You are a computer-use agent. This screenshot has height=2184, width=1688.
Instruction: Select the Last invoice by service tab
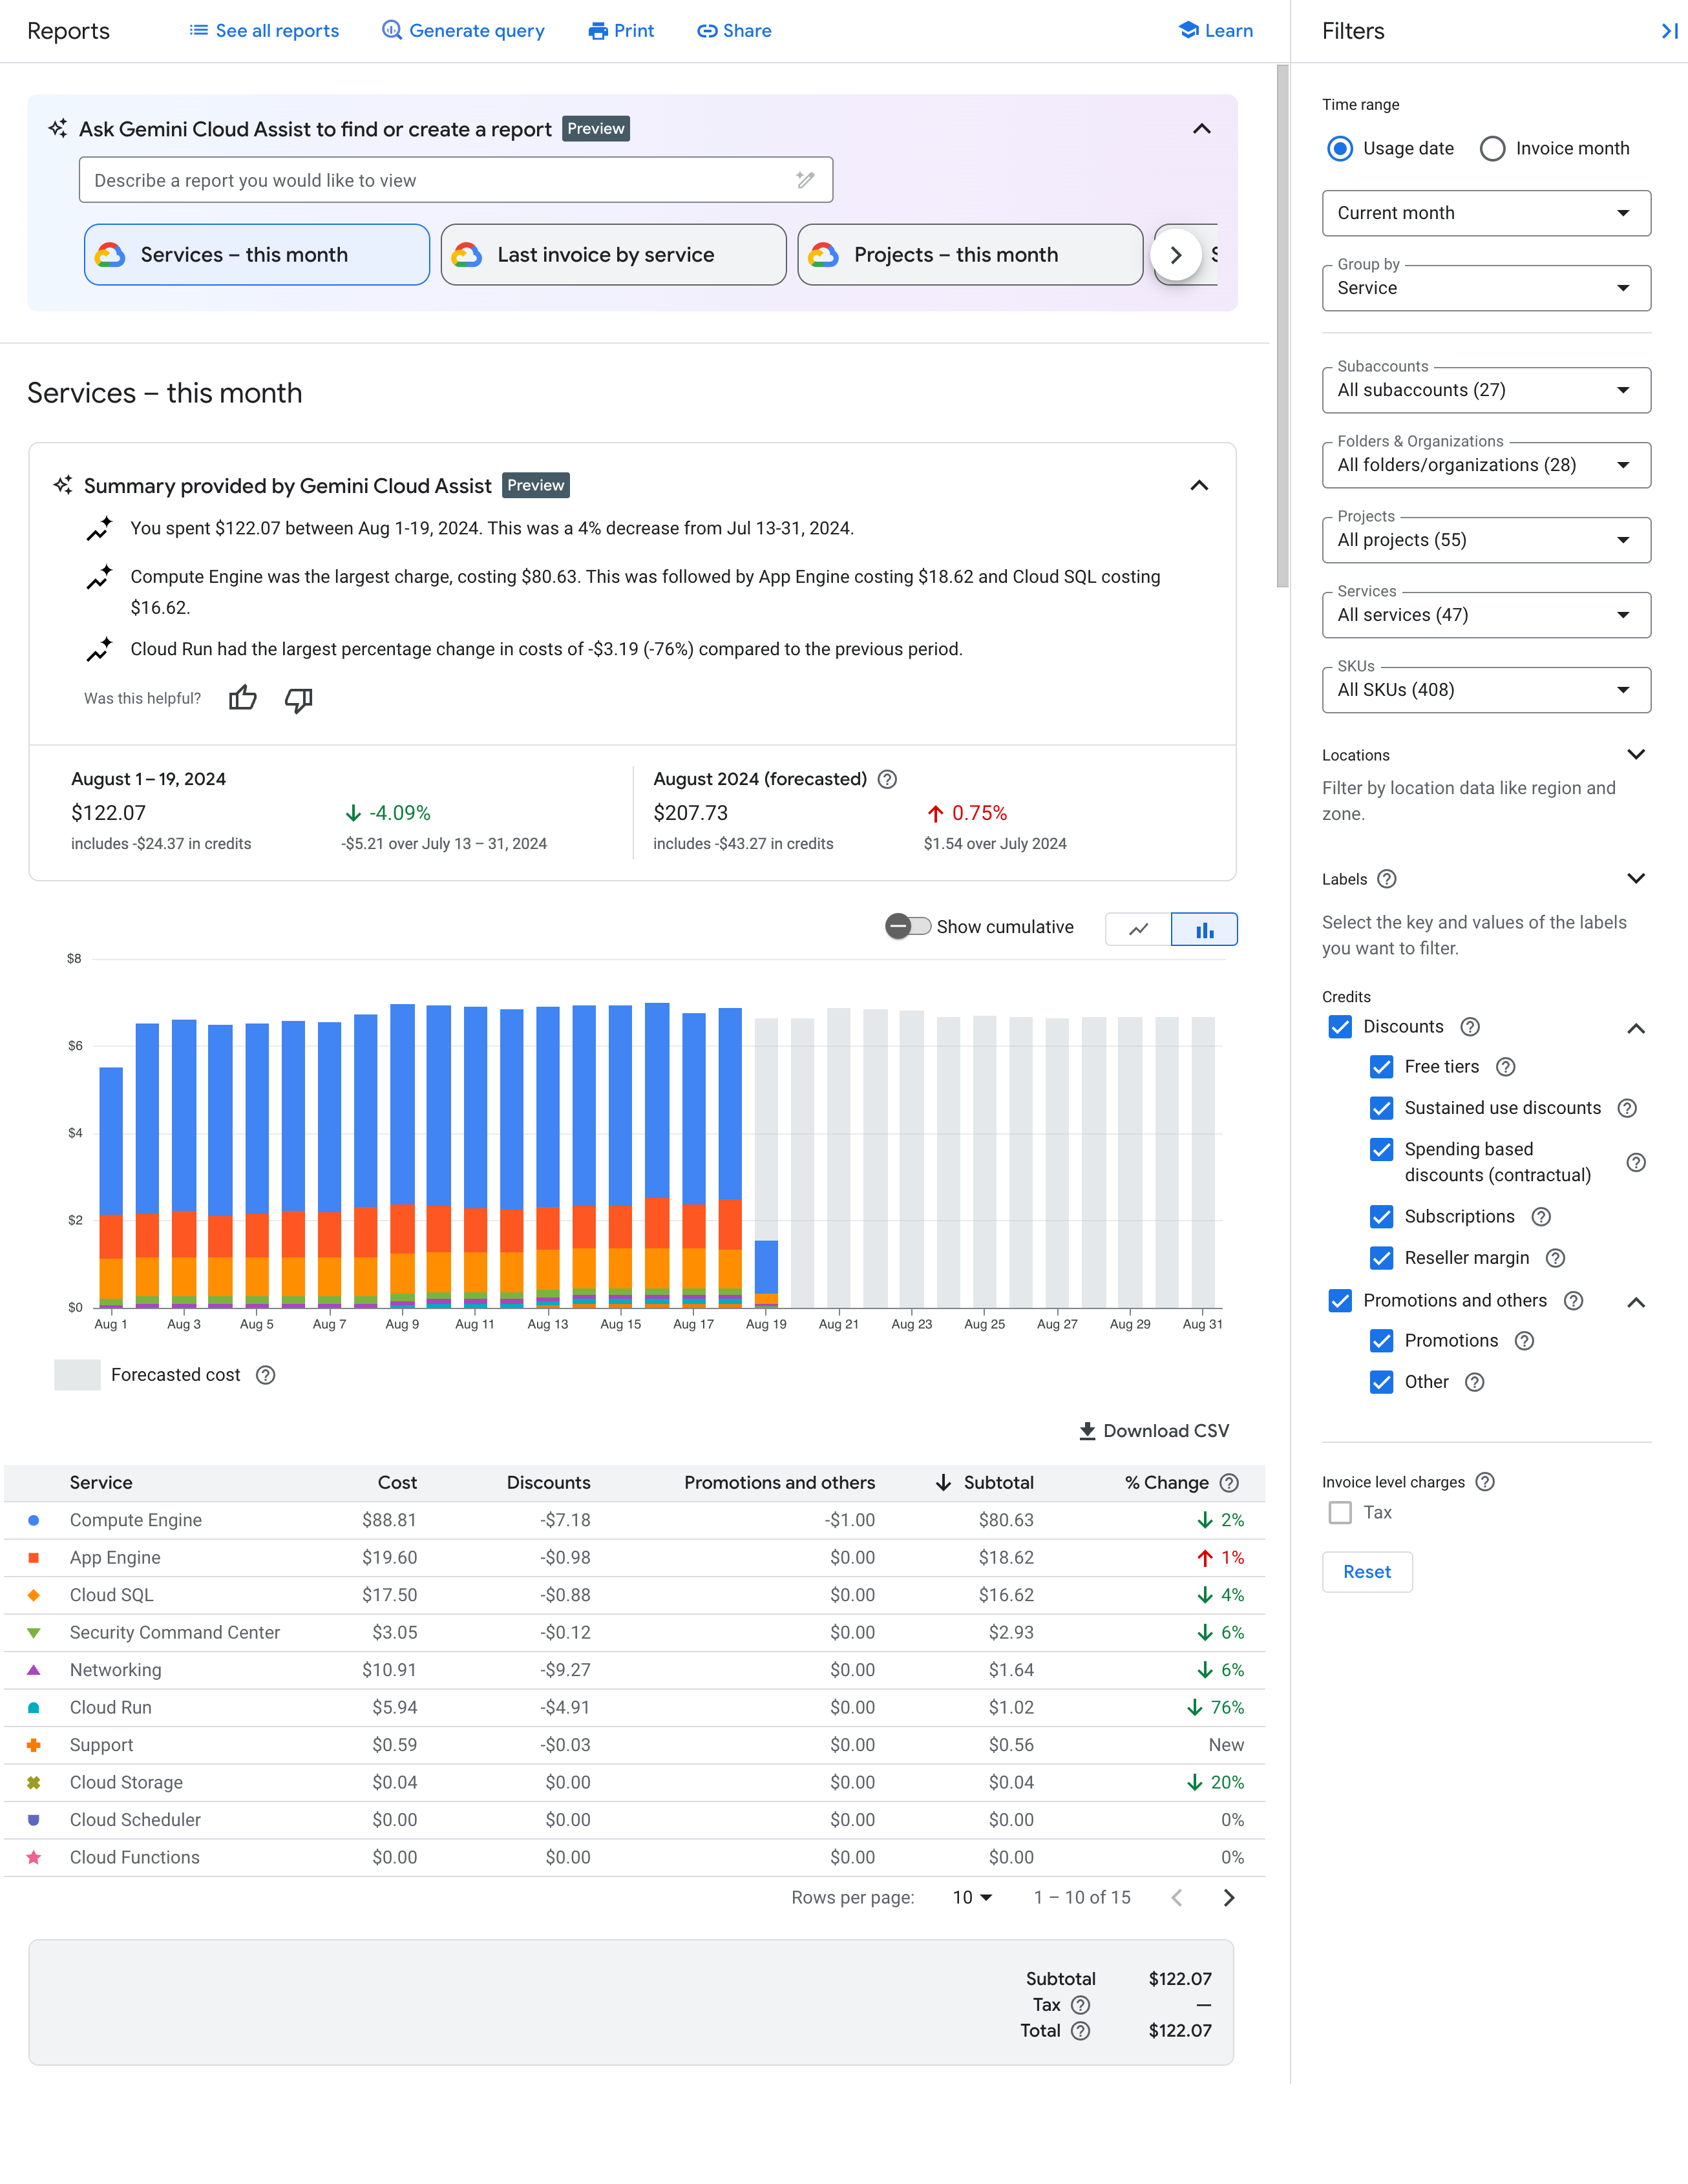[610, 253]
